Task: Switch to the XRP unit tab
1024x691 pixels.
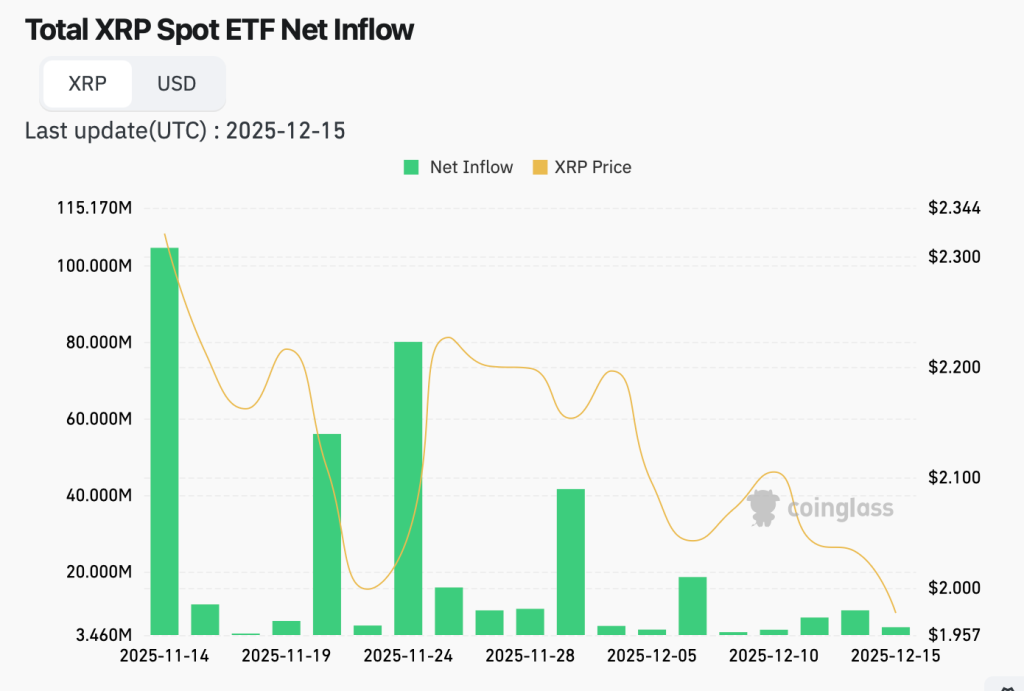Action: (x=87, y=83)
